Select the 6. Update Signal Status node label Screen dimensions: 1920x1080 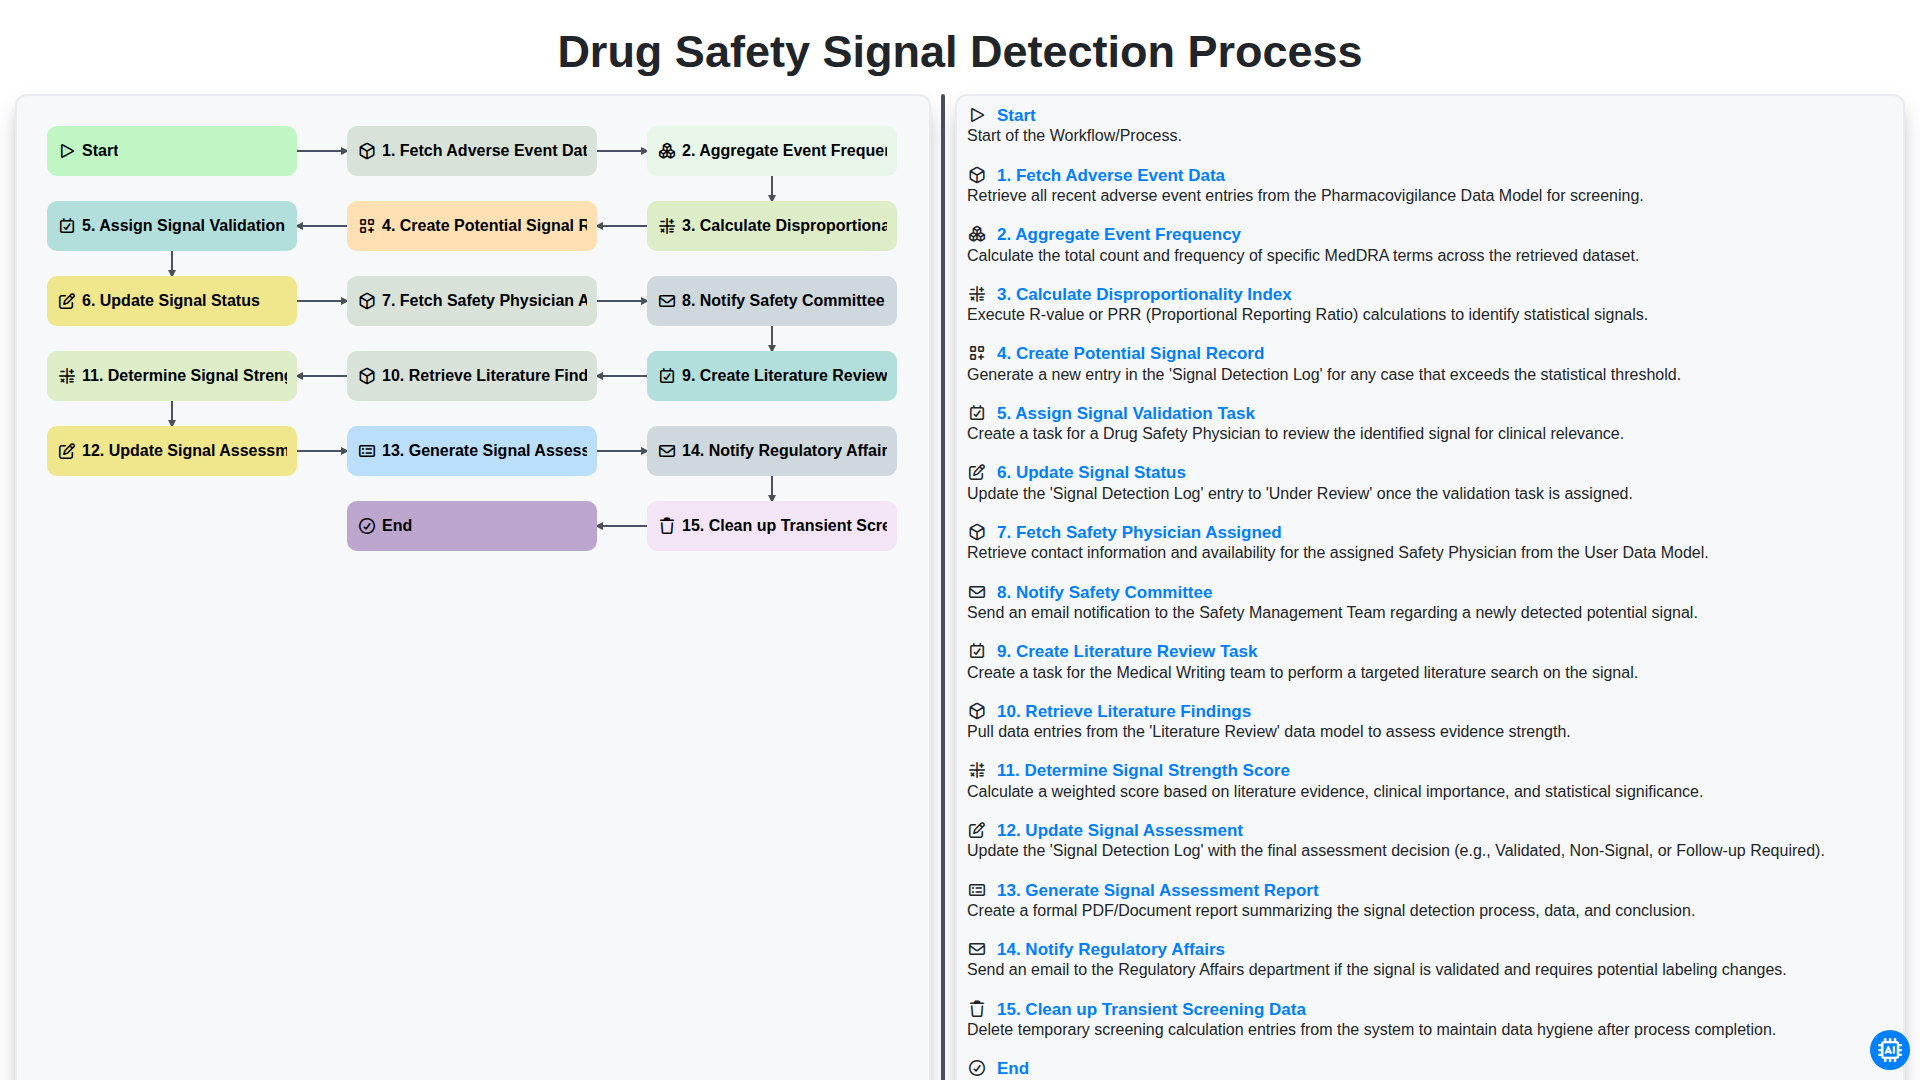[x=171, y=301]
